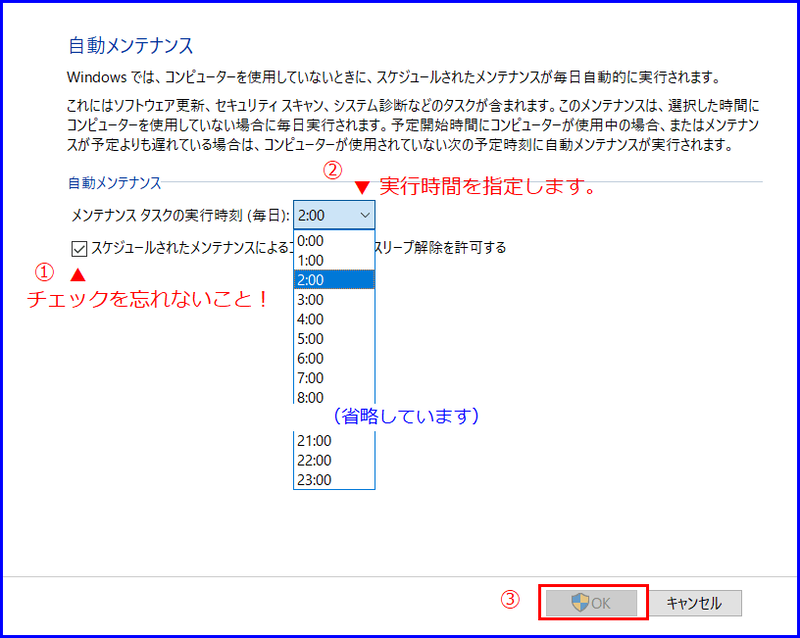The width and height of the screenshot is (800, 638).
Task: Click the 自動メンテナンス group label
Action: [x=115, y=183]
